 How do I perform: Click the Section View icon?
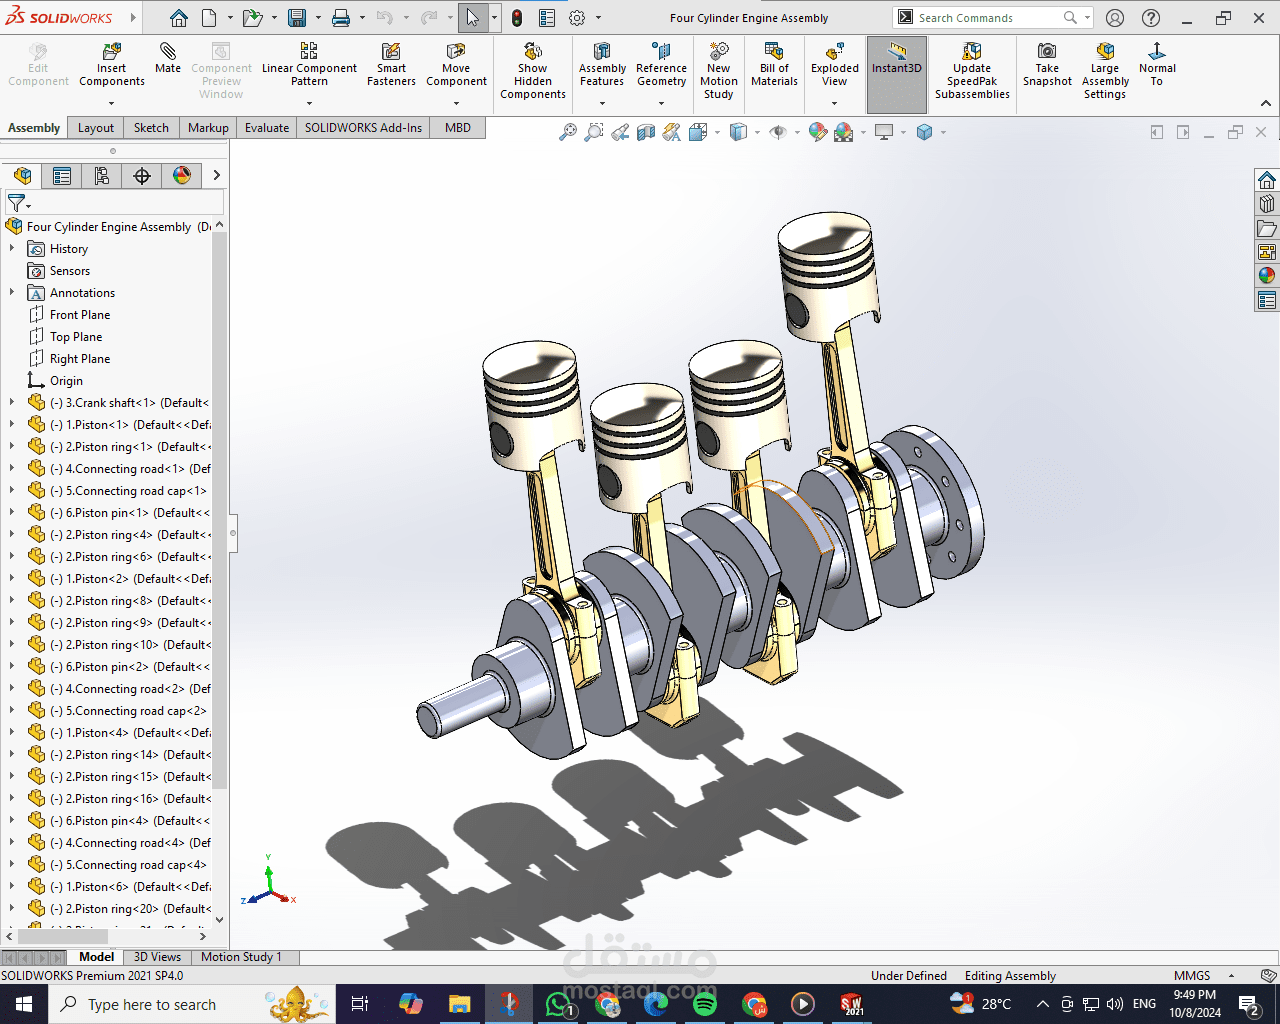(646, 132)
